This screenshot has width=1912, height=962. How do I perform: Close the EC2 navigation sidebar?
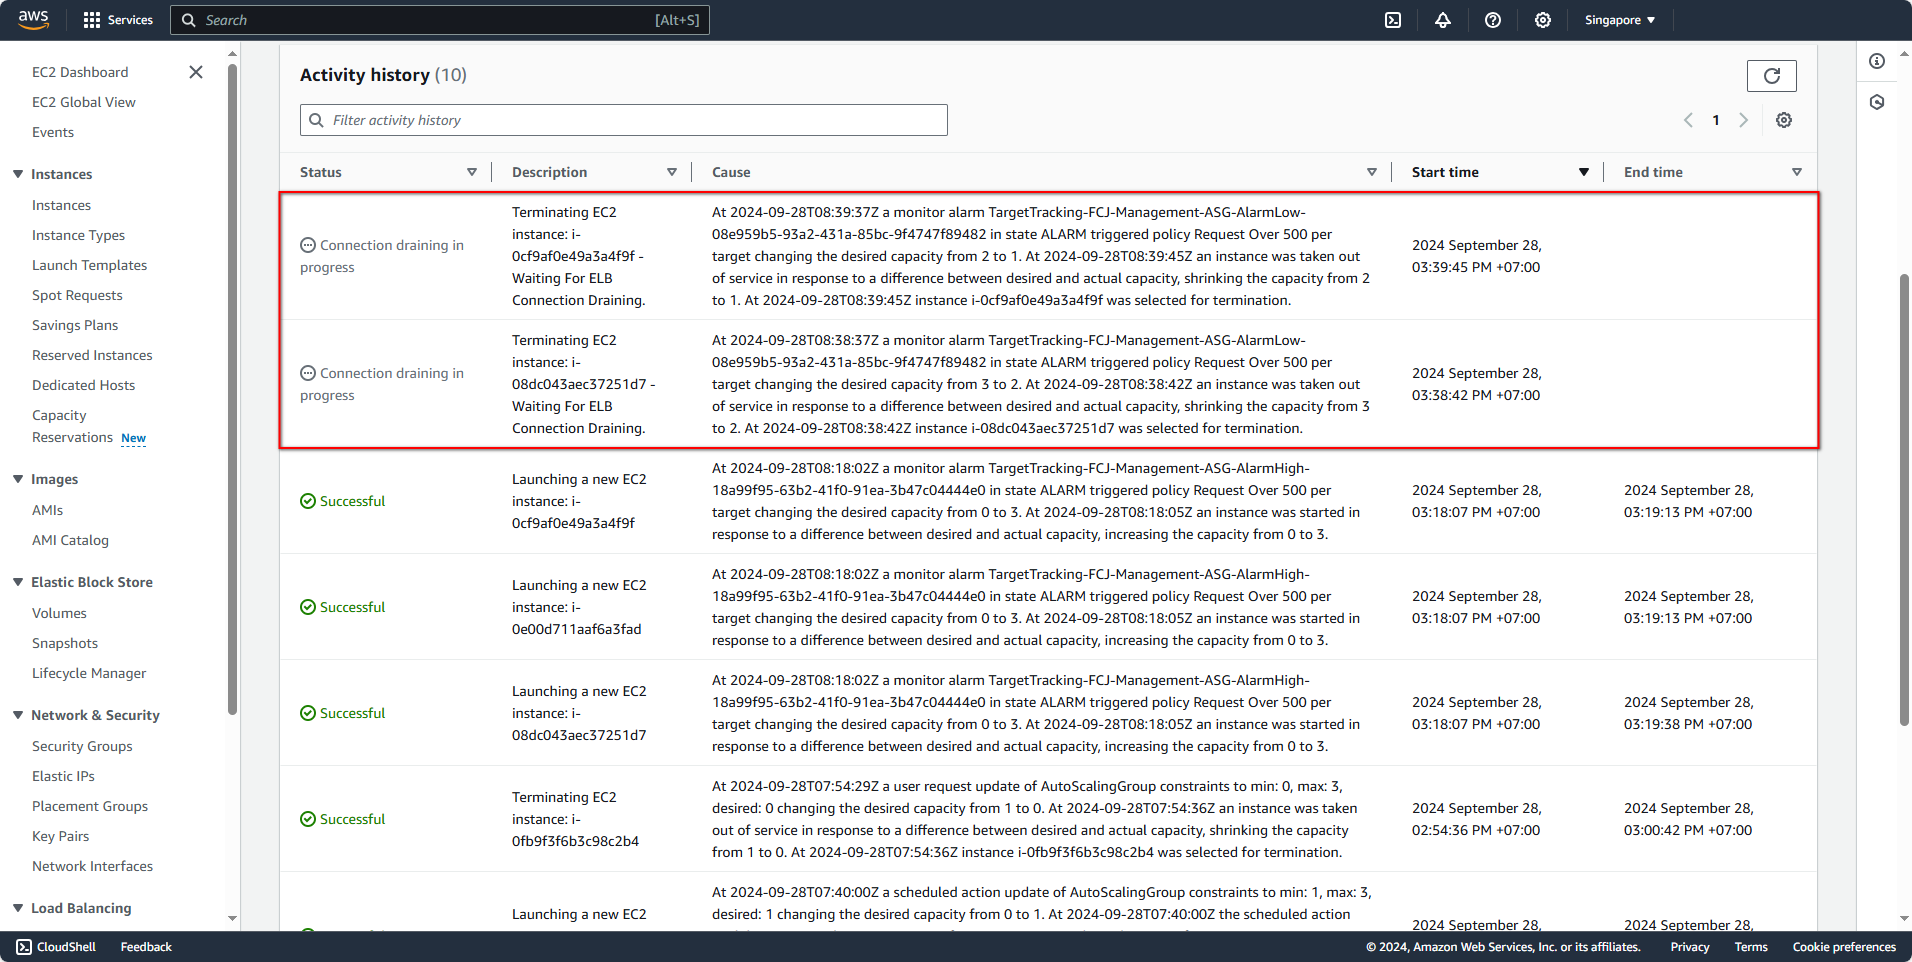[196, 72]
